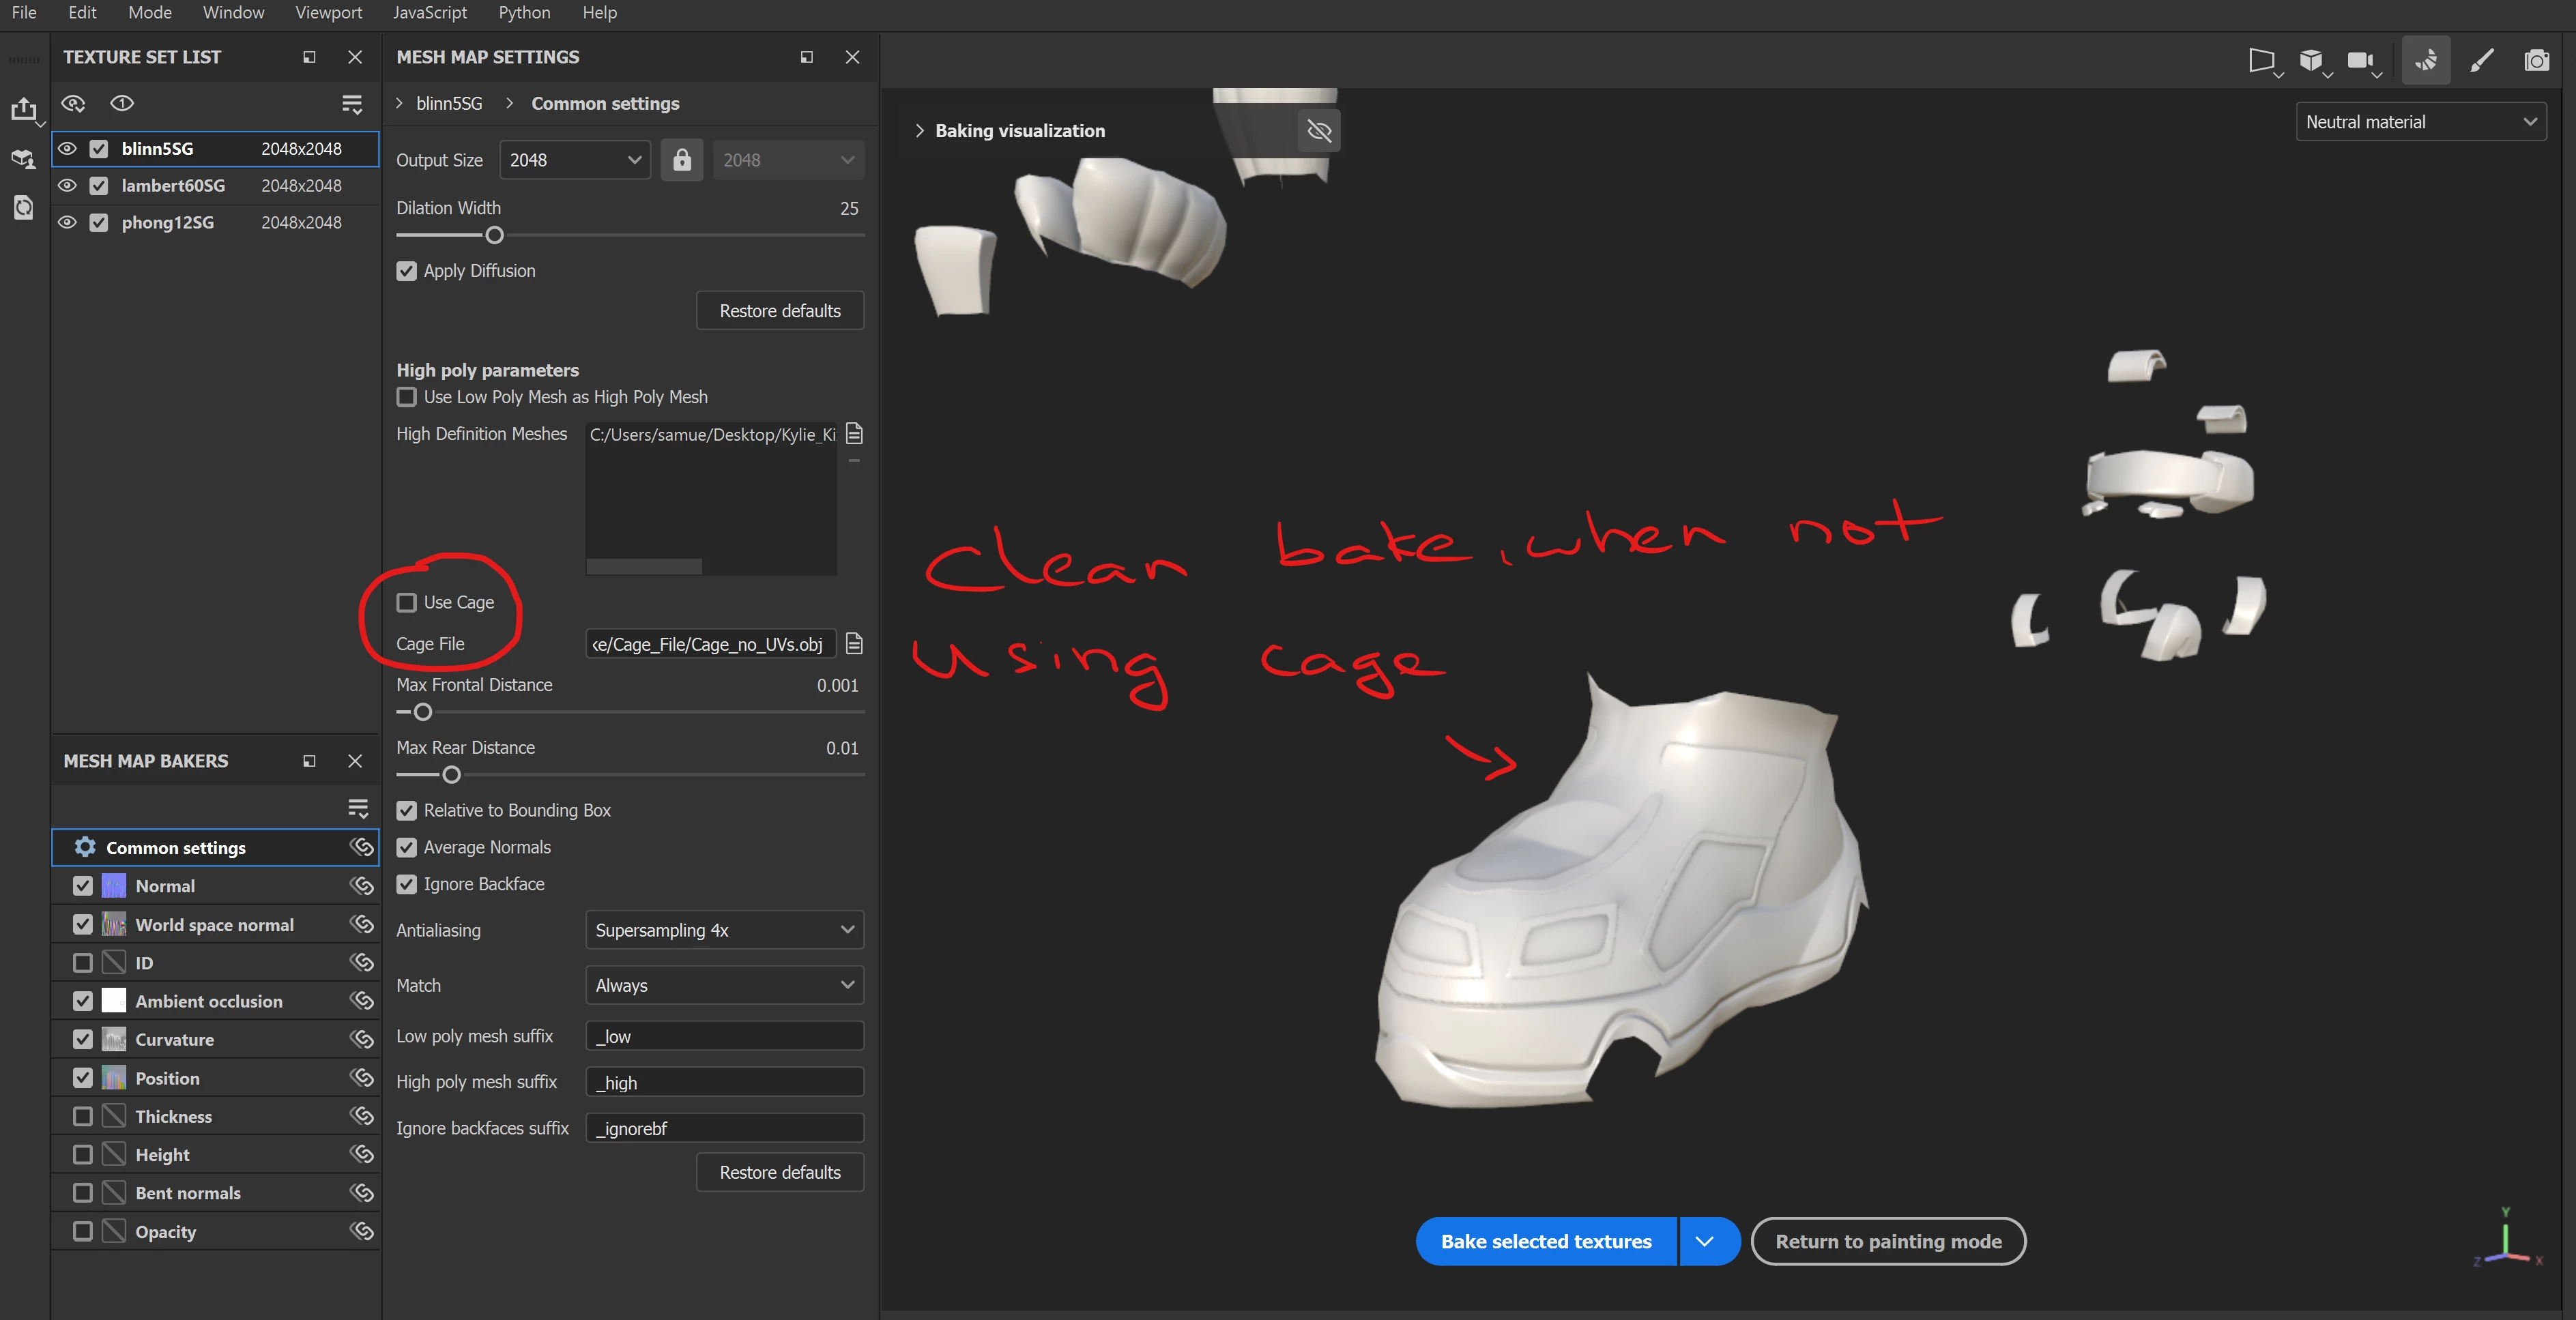Image resolution: width=2576 pixels, height=1320 pixels.
Task: Open the Python menu
Action: (x=524, y=13)
